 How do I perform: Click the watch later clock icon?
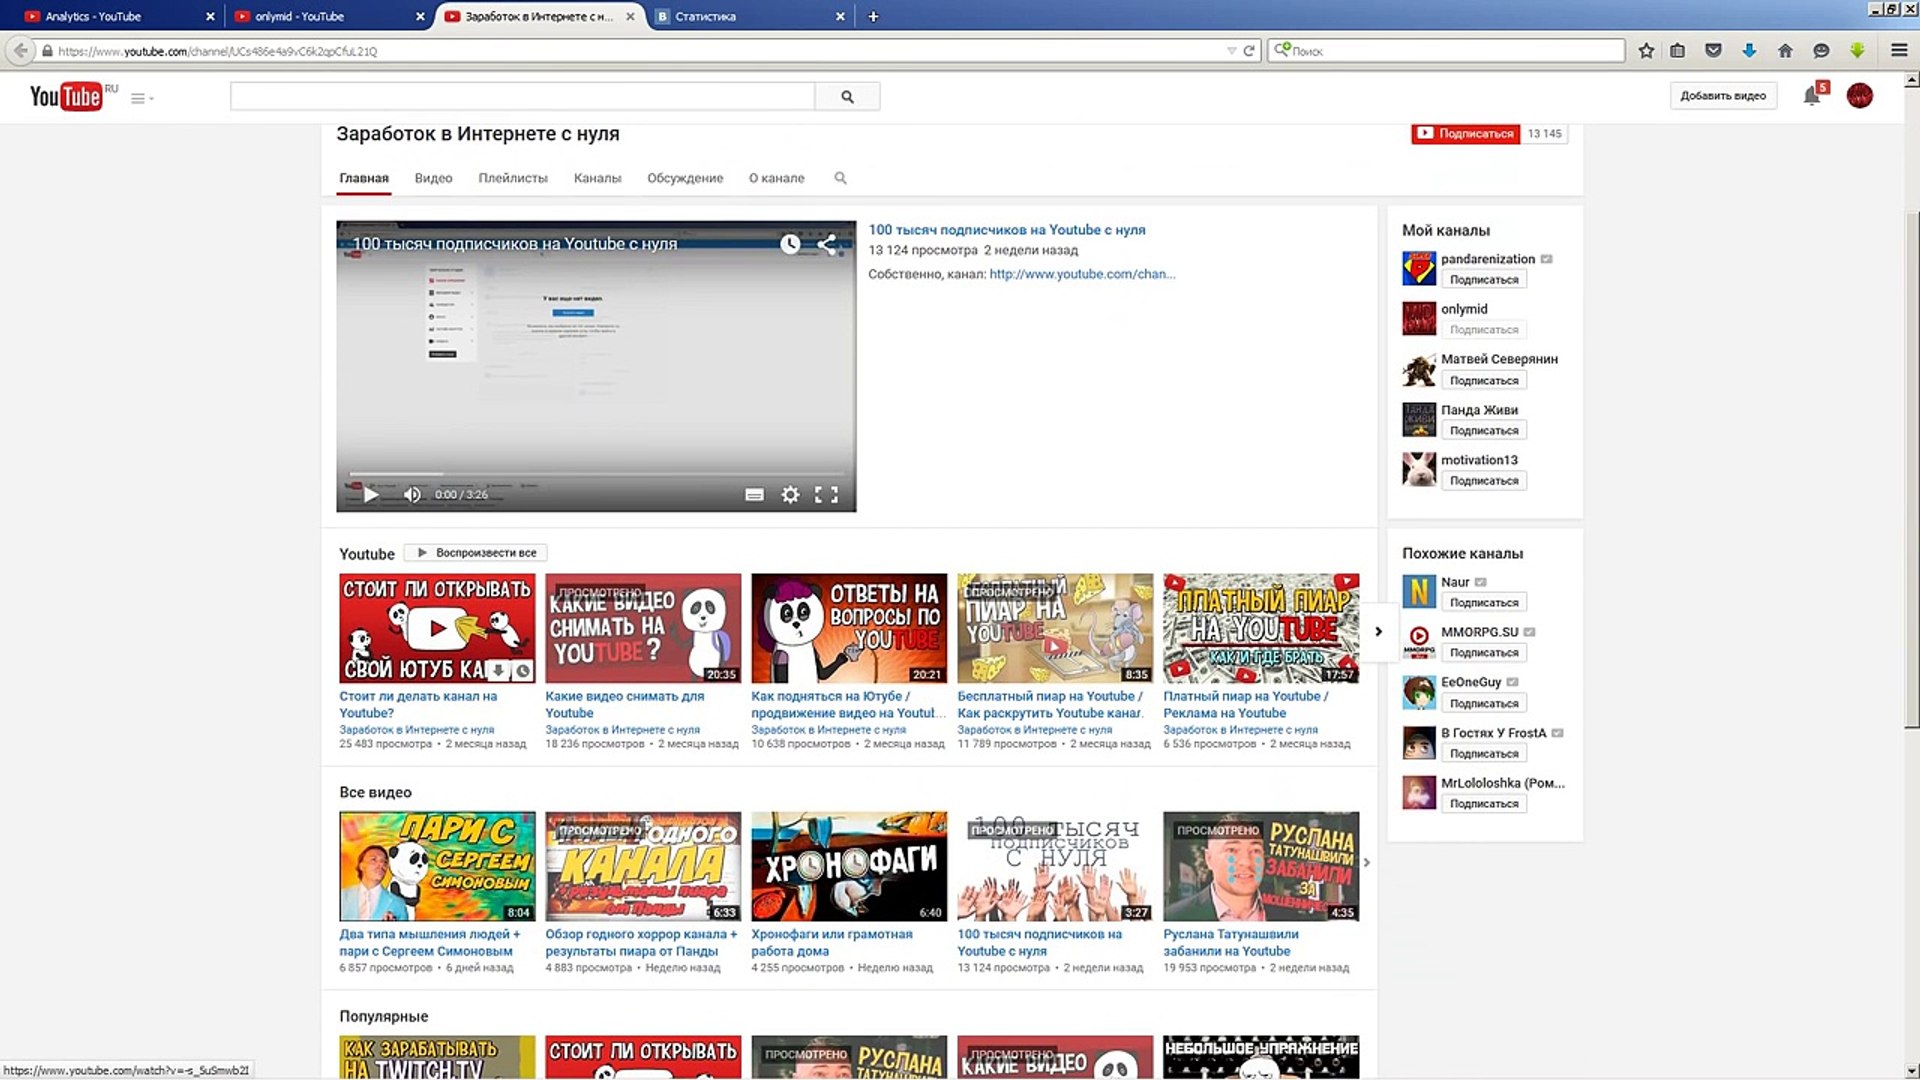(x=790, y=244)
